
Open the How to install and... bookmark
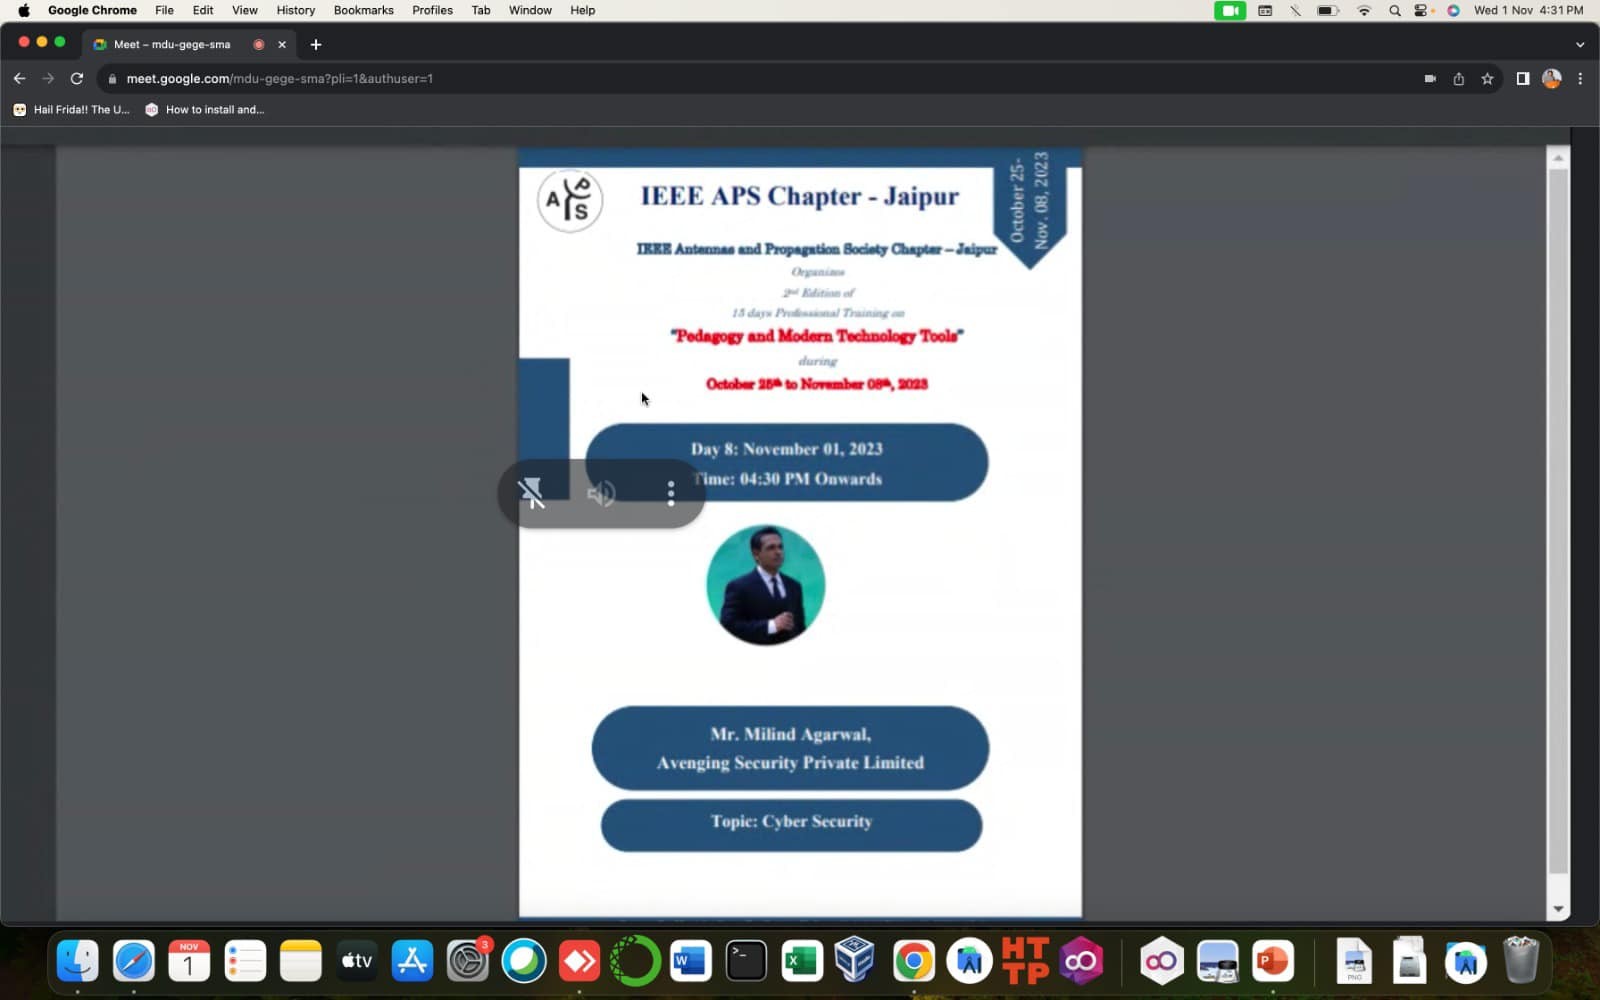click(205, 110)
